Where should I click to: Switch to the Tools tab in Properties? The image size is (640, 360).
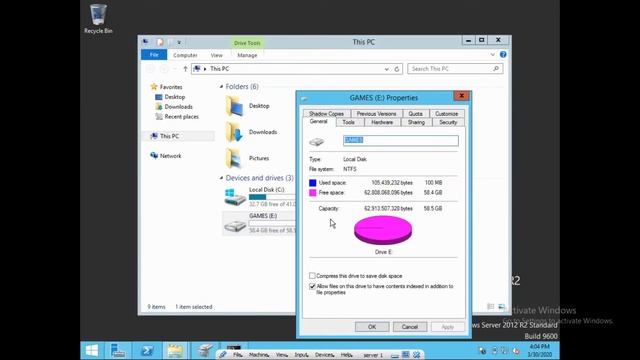pyautogui.click(x=348, y=122)
